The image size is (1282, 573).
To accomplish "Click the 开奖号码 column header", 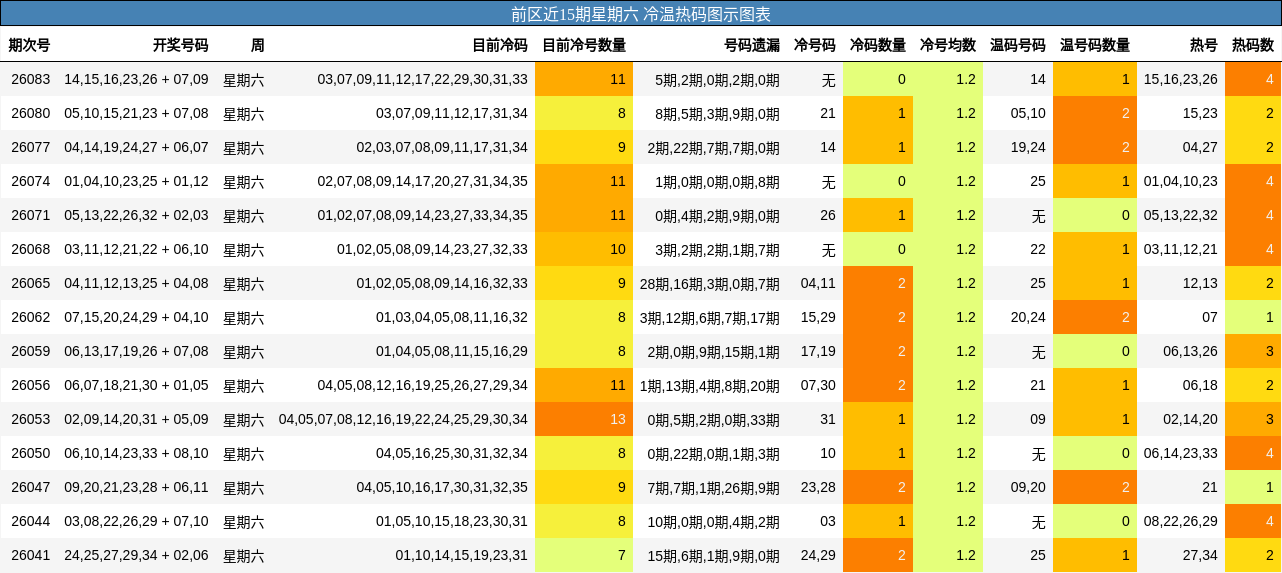I will [x=181, y=45].
